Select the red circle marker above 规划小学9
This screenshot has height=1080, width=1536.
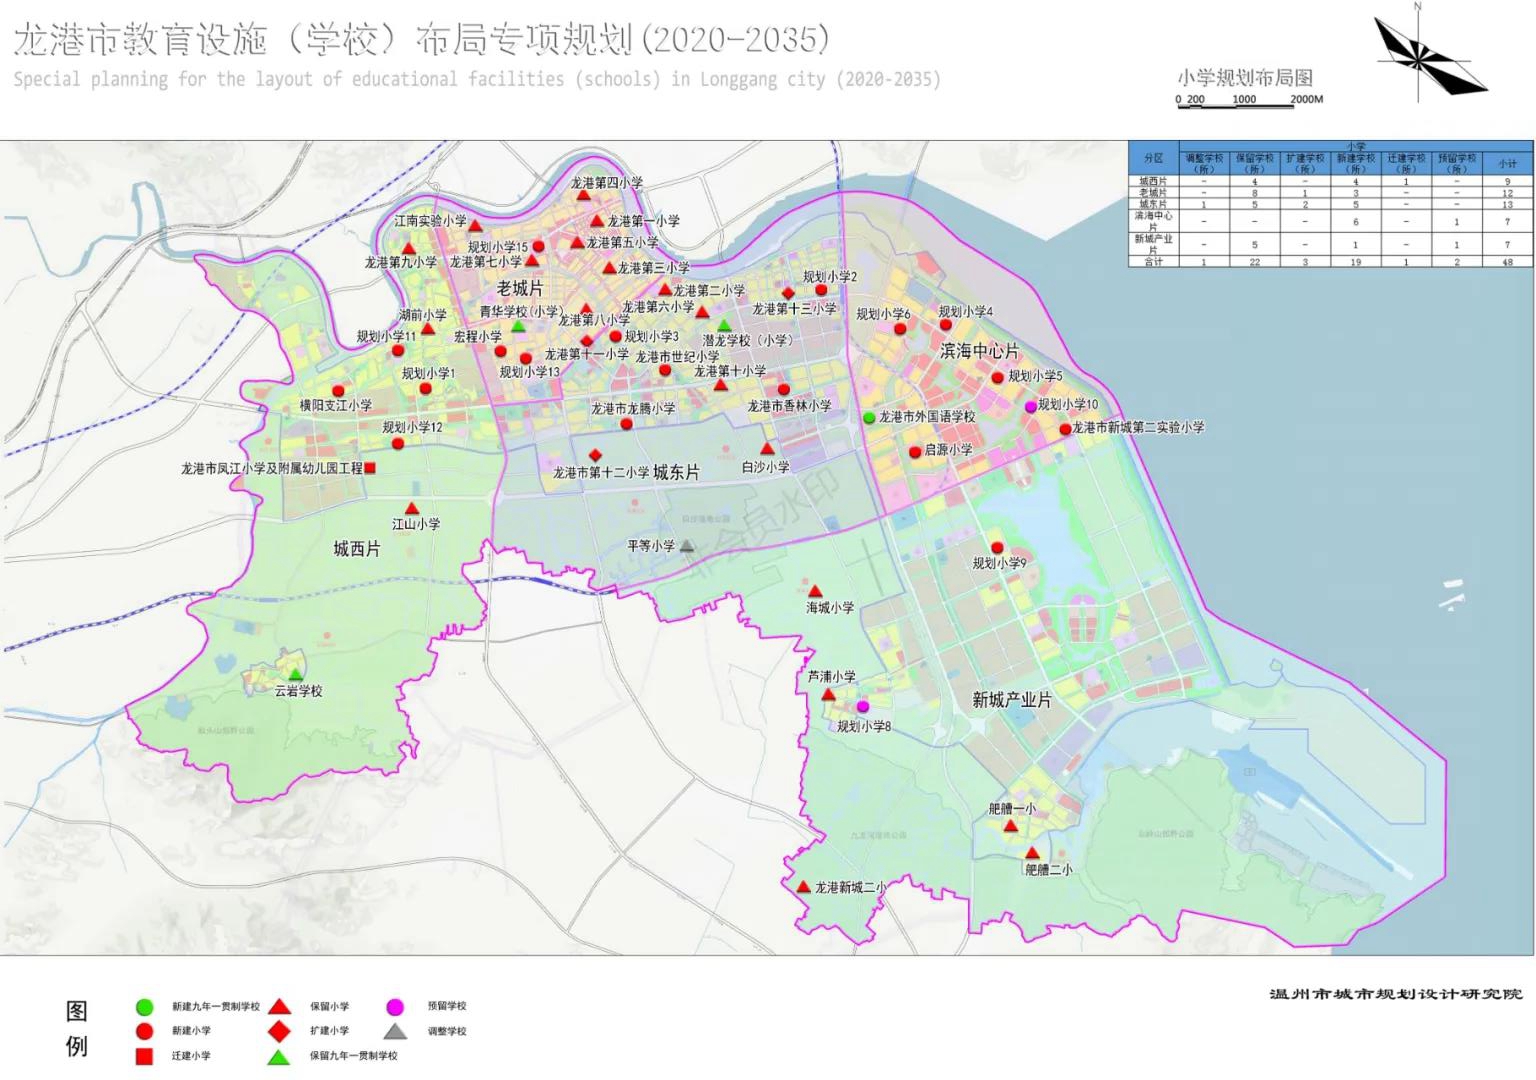tap(996, 547)
